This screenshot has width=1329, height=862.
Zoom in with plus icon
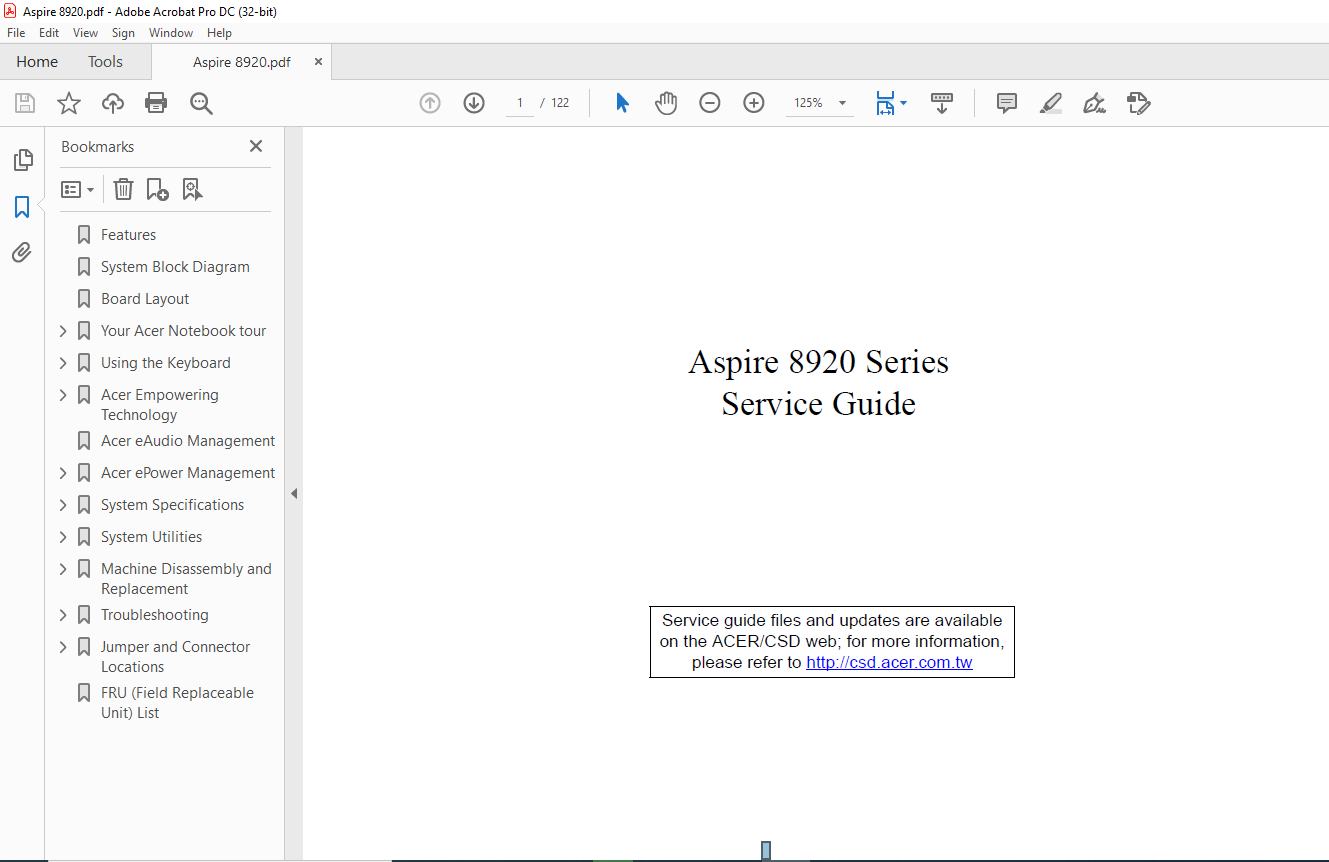pyautogui.click(x=754, y=103)
